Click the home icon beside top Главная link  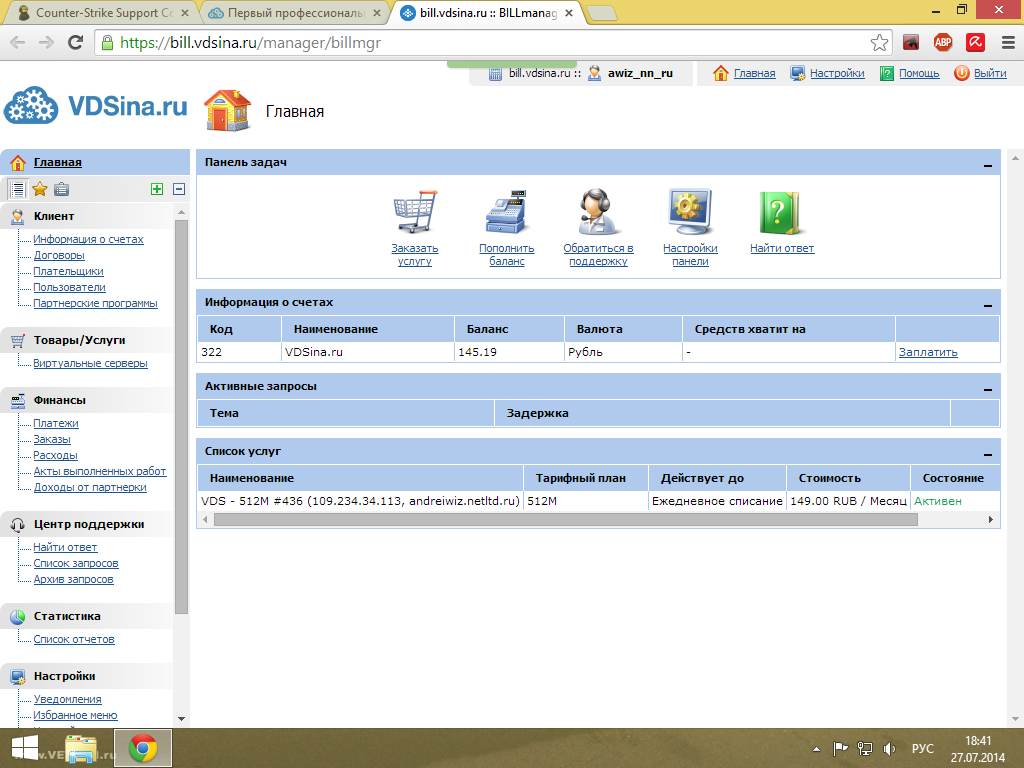[x=720, y=73]
